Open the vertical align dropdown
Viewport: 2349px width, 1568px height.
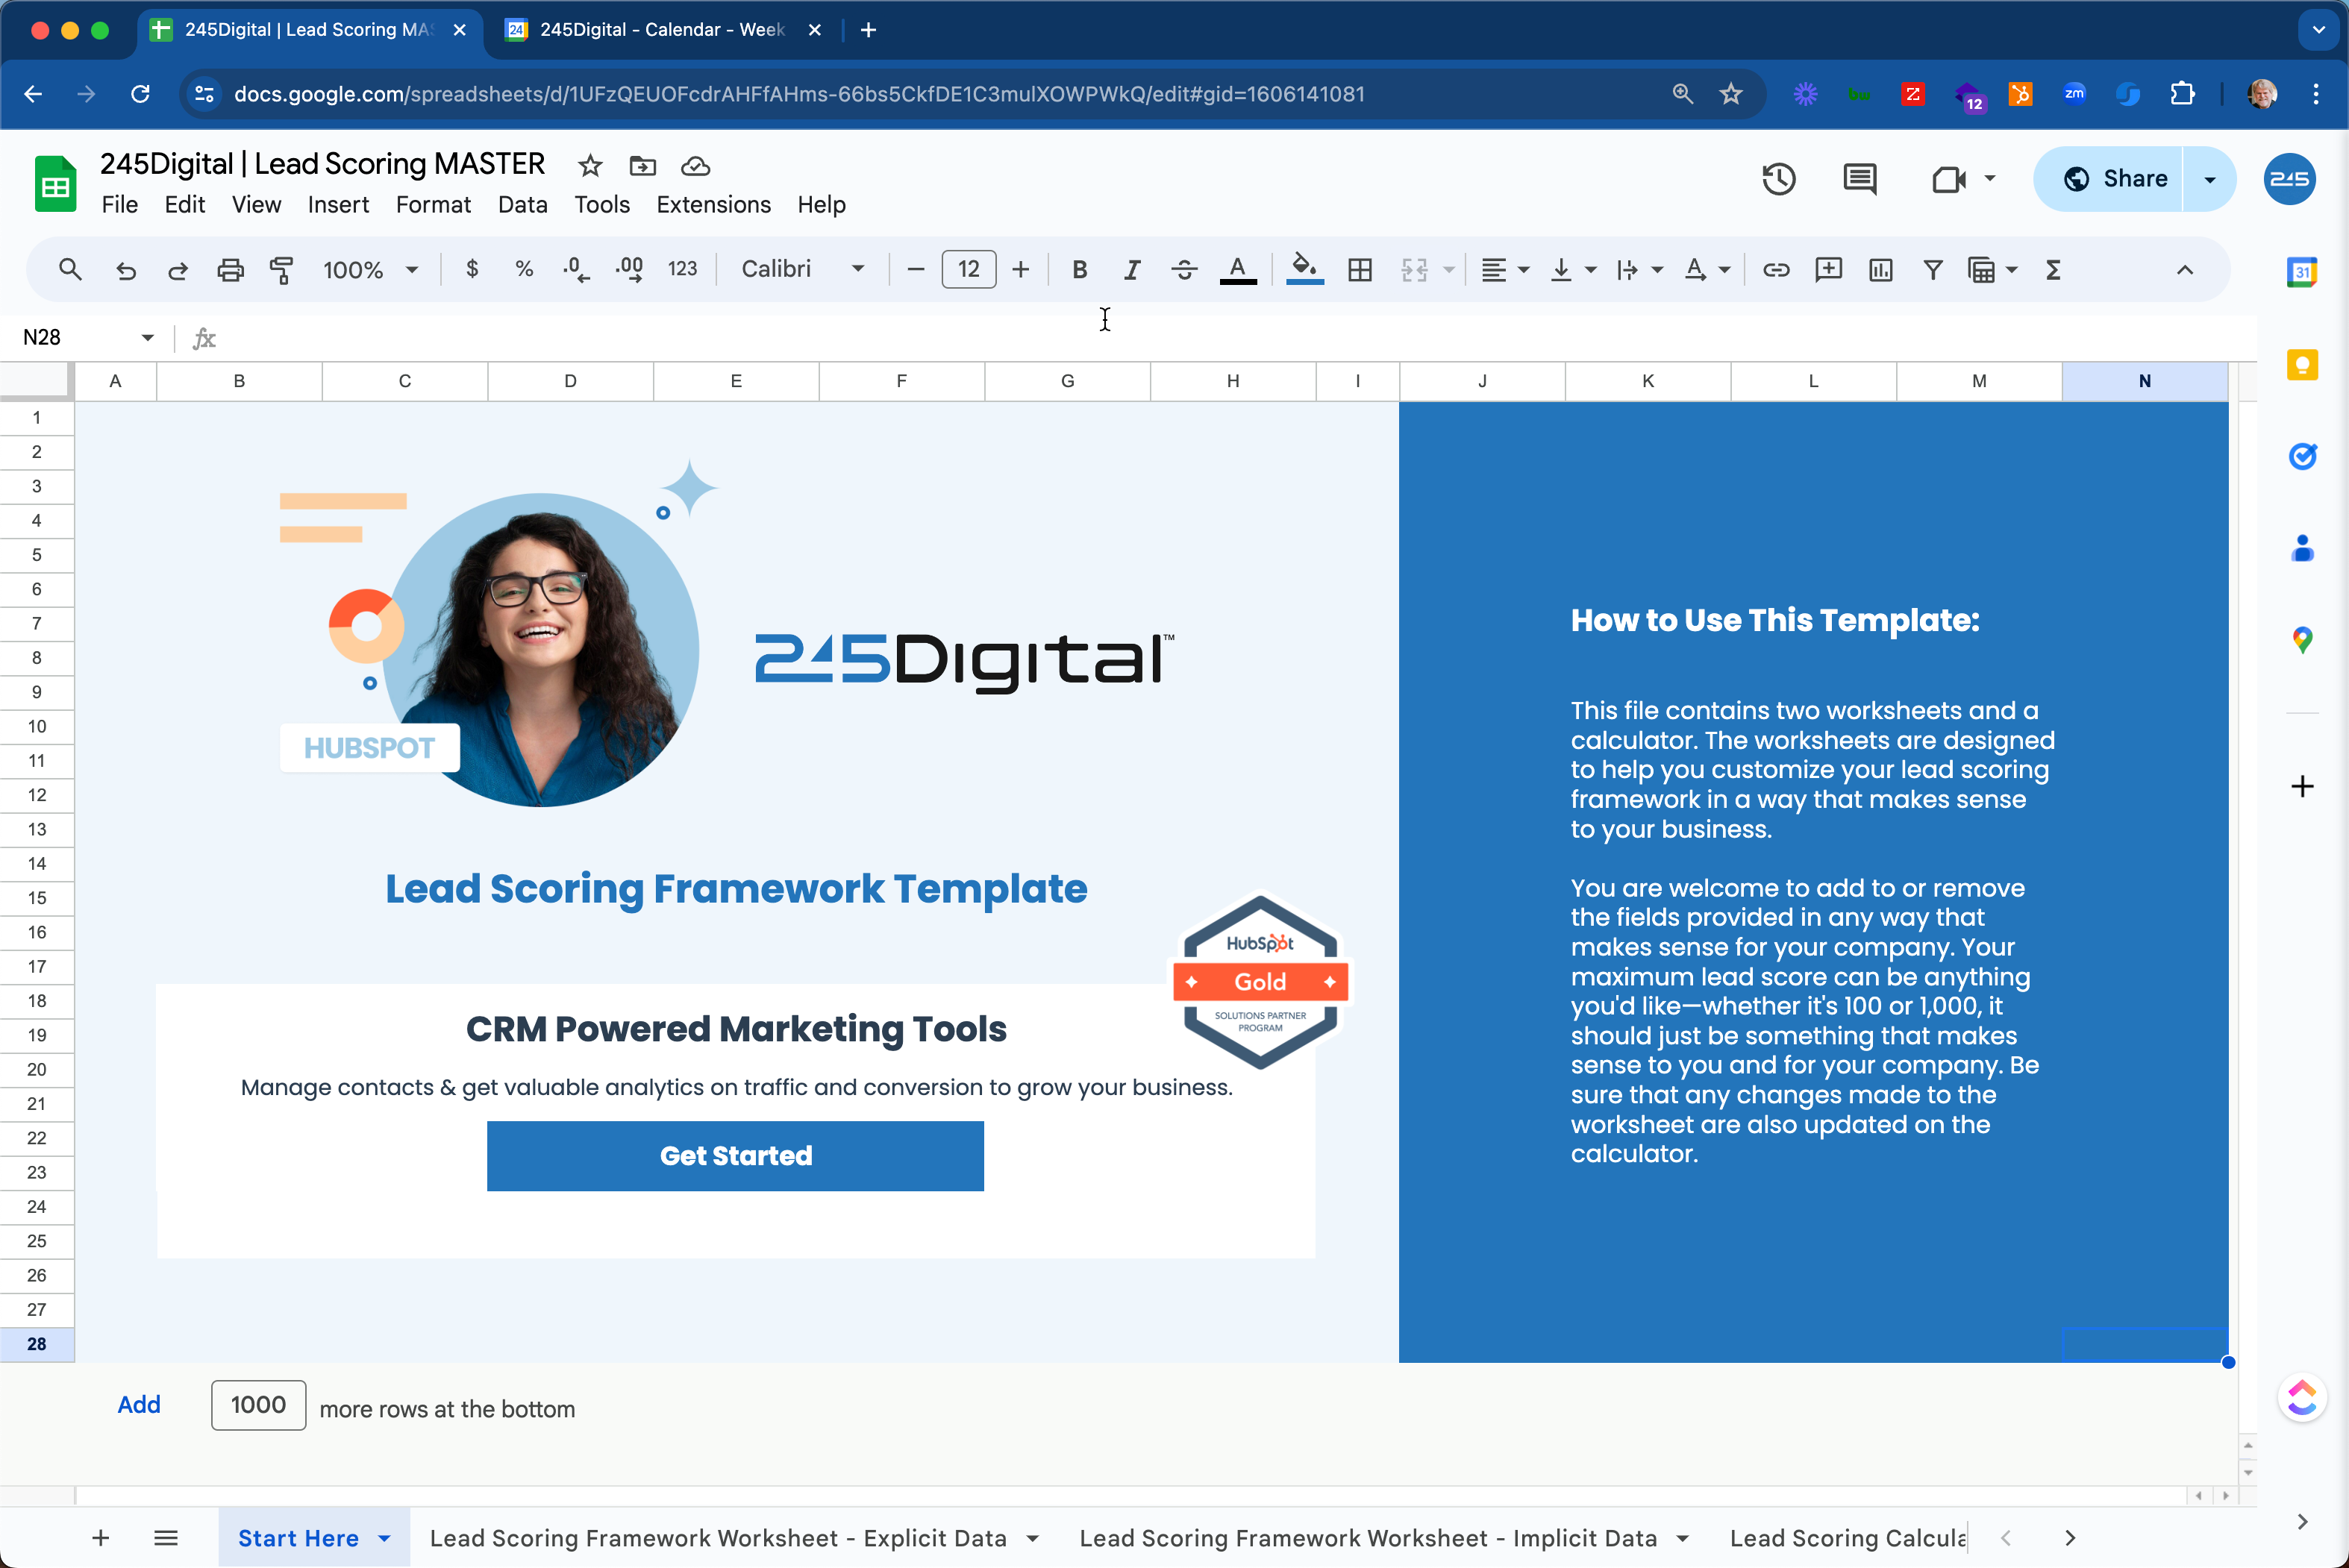click(1573, 270)
